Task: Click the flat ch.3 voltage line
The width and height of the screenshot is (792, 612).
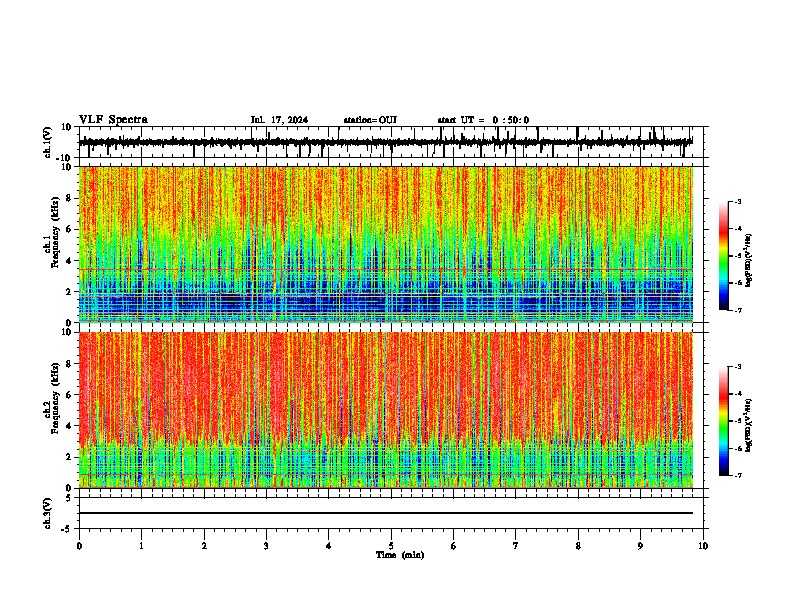Action: click(386, 513)
